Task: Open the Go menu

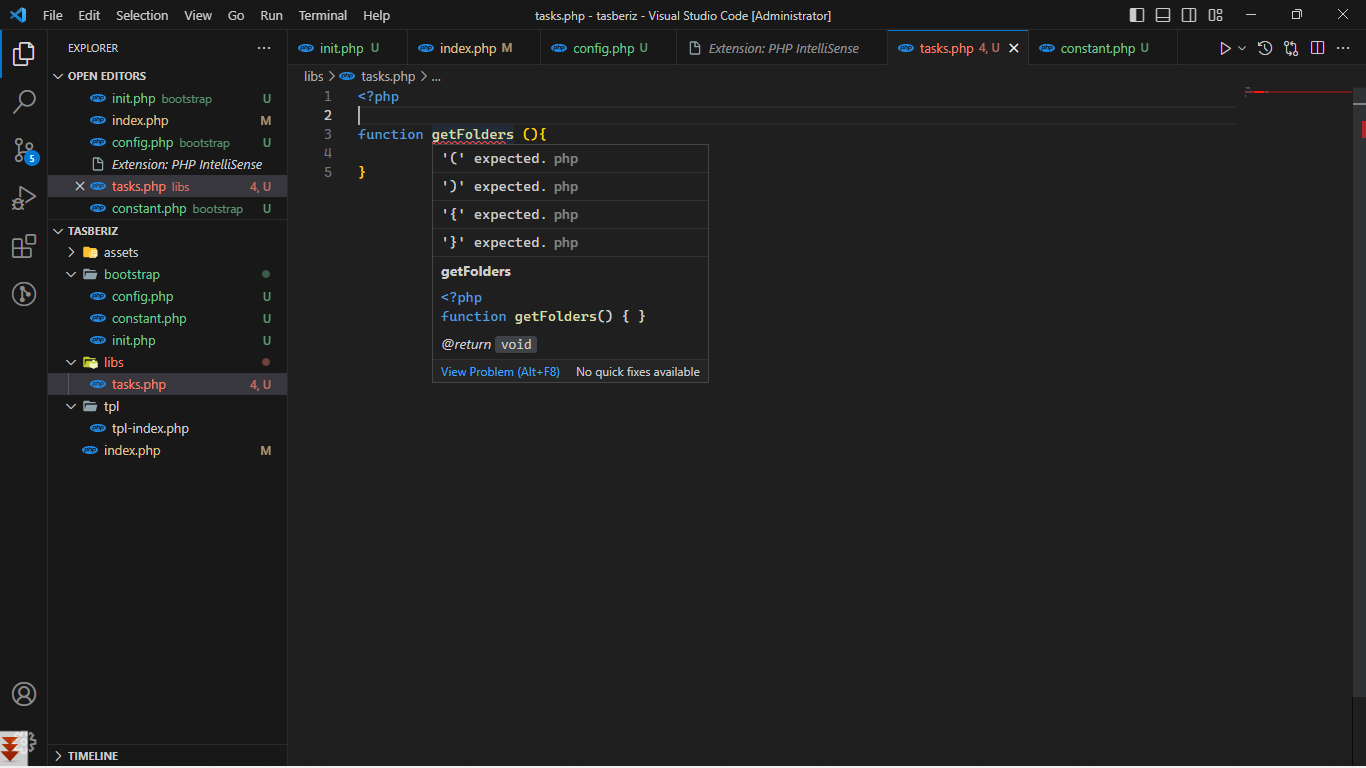Action: pyautogui.click(x=236, y=15)
